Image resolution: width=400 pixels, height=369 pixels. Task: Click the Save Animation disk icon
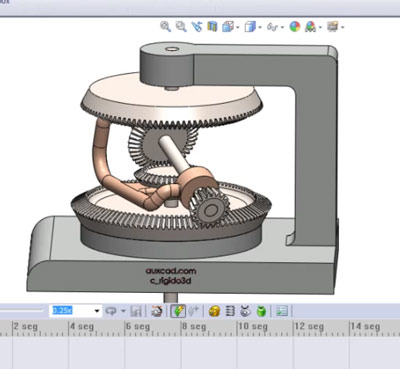[x=135, y=311]
